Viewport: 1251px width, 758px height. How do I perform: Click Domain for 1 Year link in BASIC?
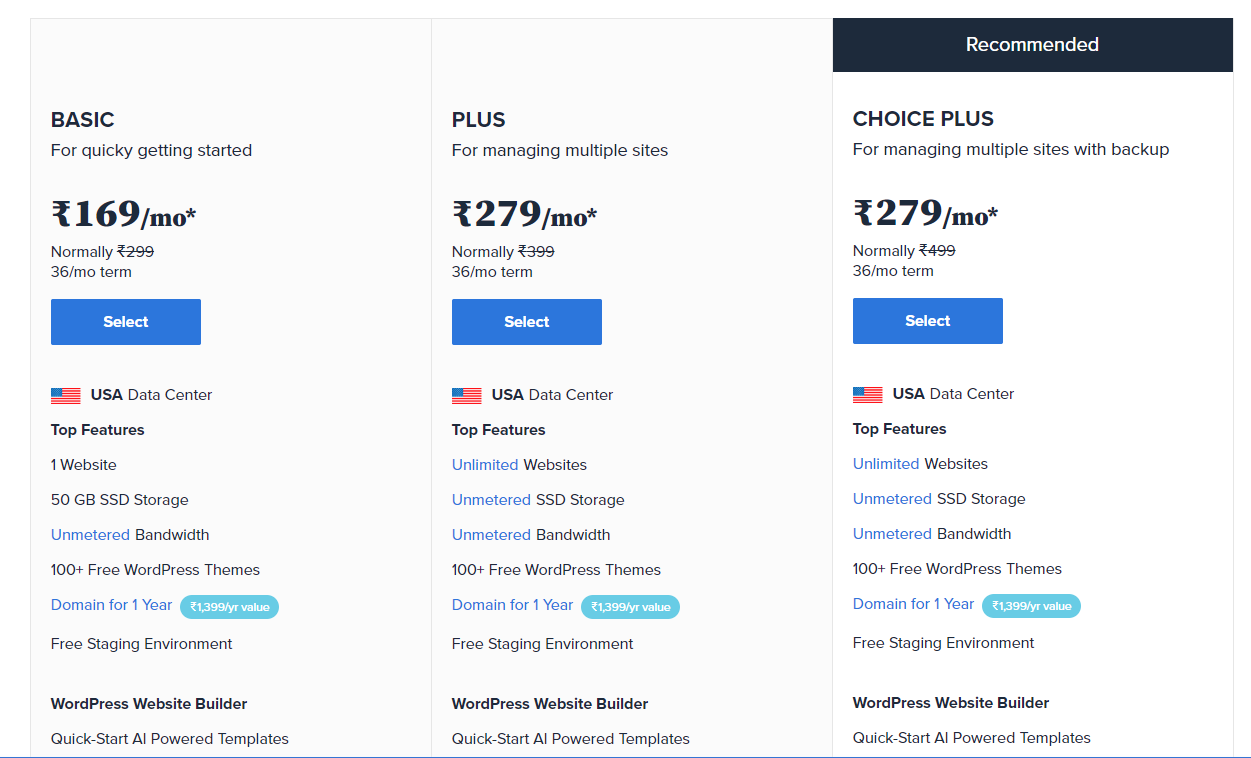[x=111, y=605]
